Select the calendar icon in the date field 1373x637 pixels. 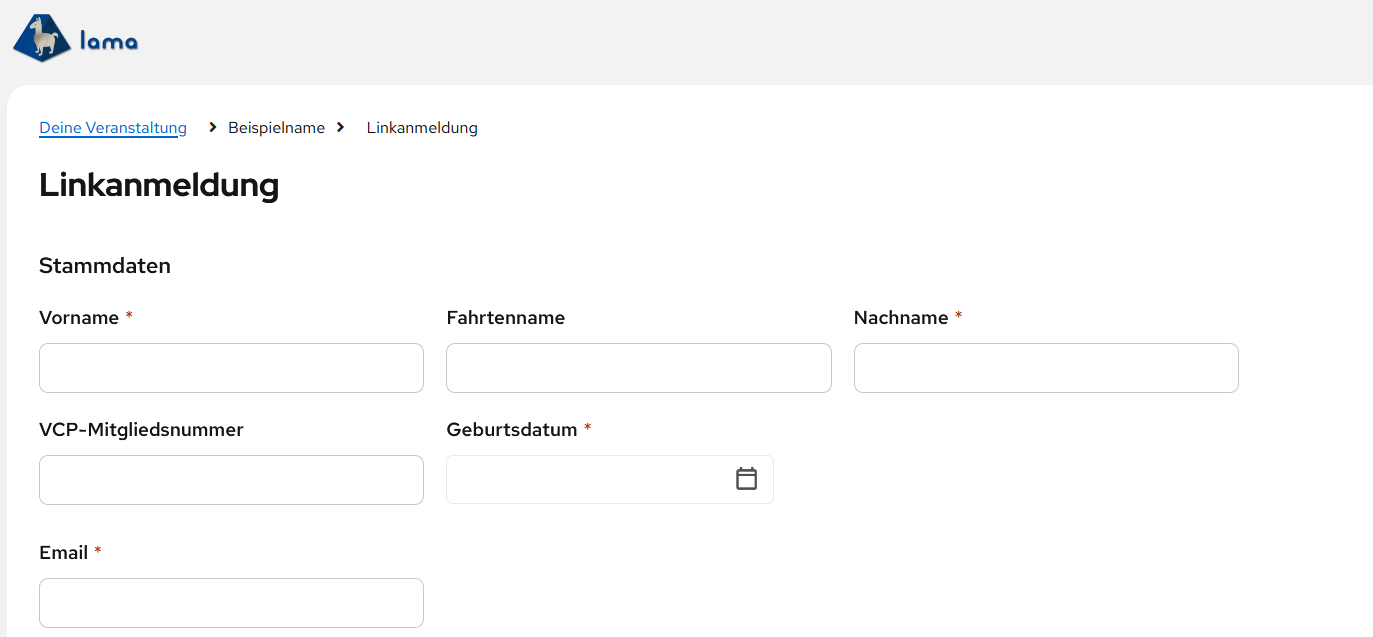747,479
